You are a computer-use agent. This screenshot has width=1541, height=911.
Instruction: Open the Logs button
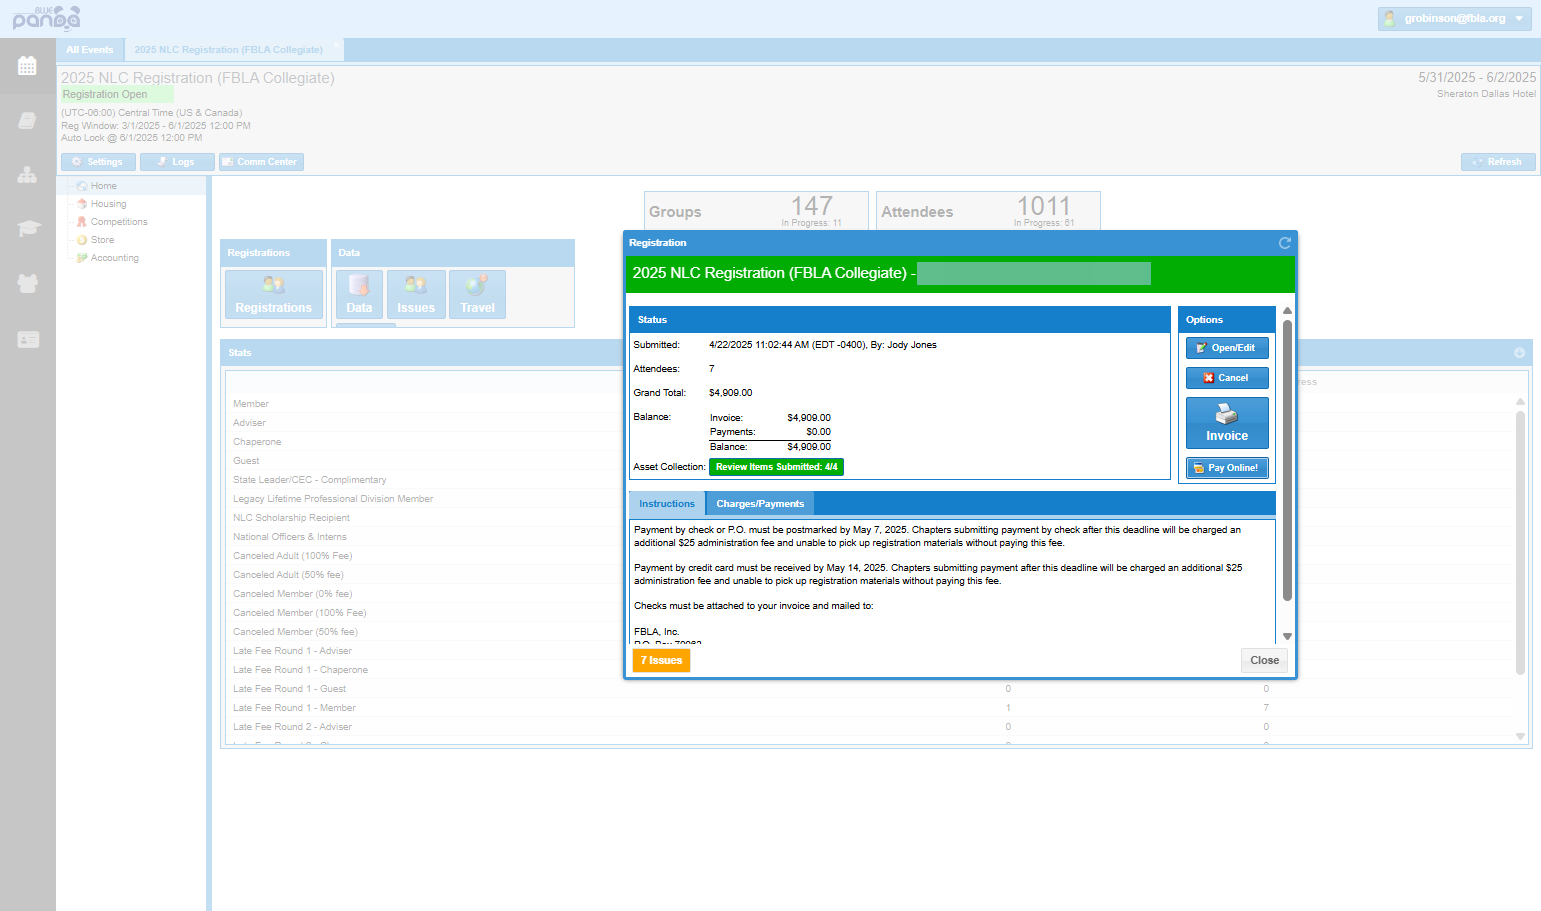click(x=177, y=162)
